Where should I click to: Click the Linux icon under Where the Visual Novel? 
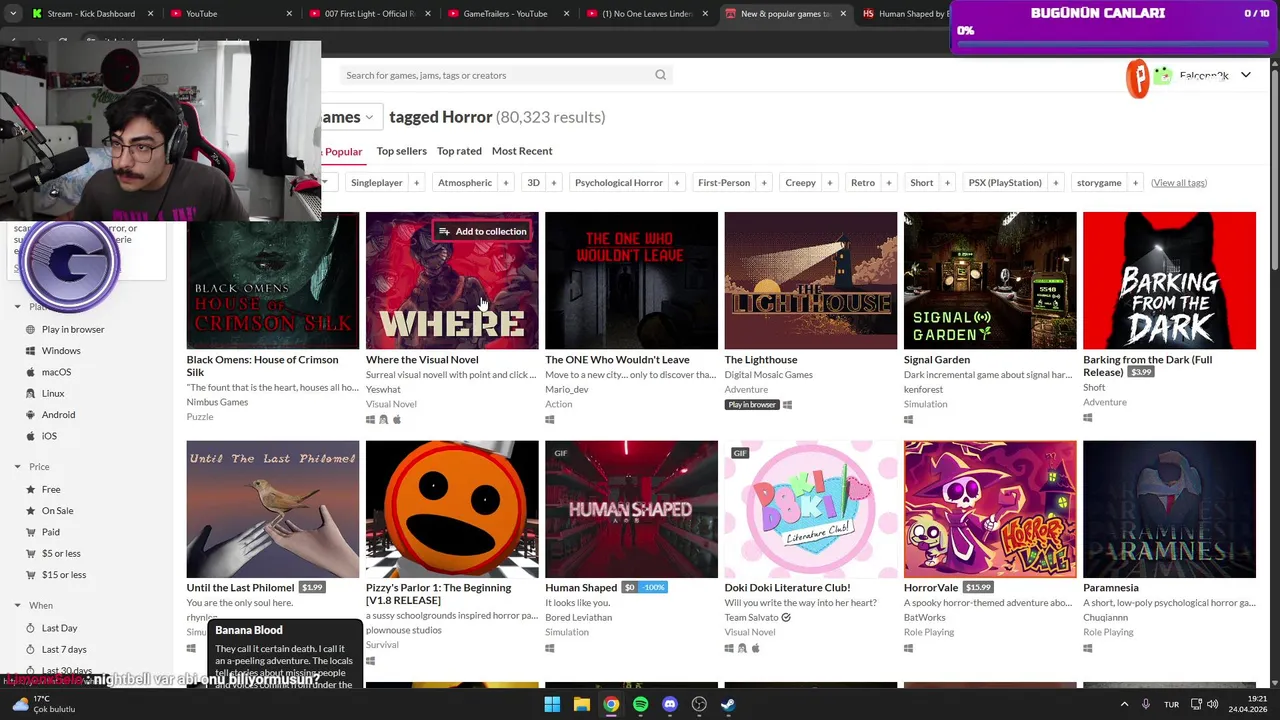click(x=383, y=420)
